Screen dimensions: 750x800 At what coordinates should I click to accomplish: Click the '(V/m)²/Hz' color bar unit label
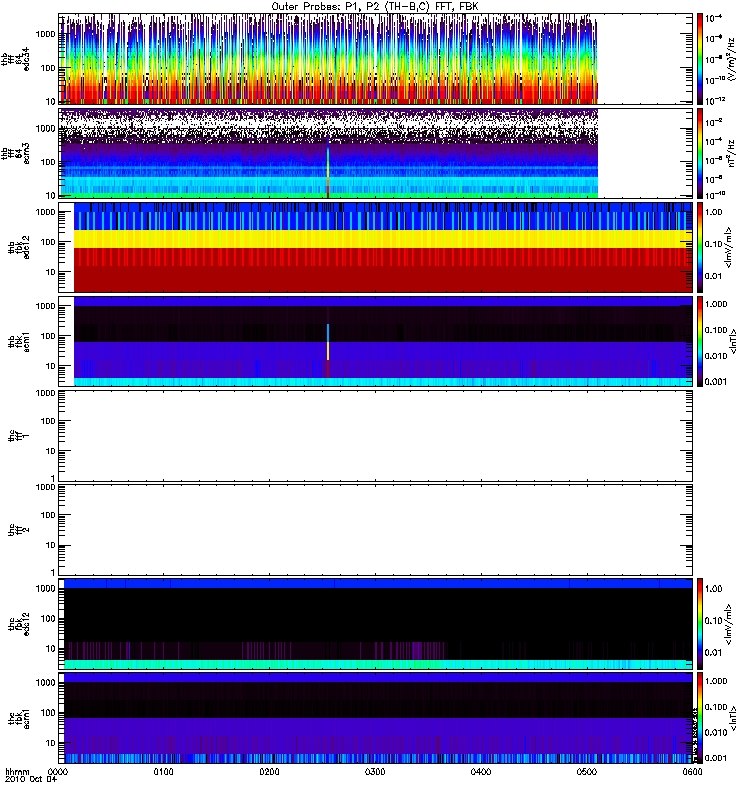732,59
